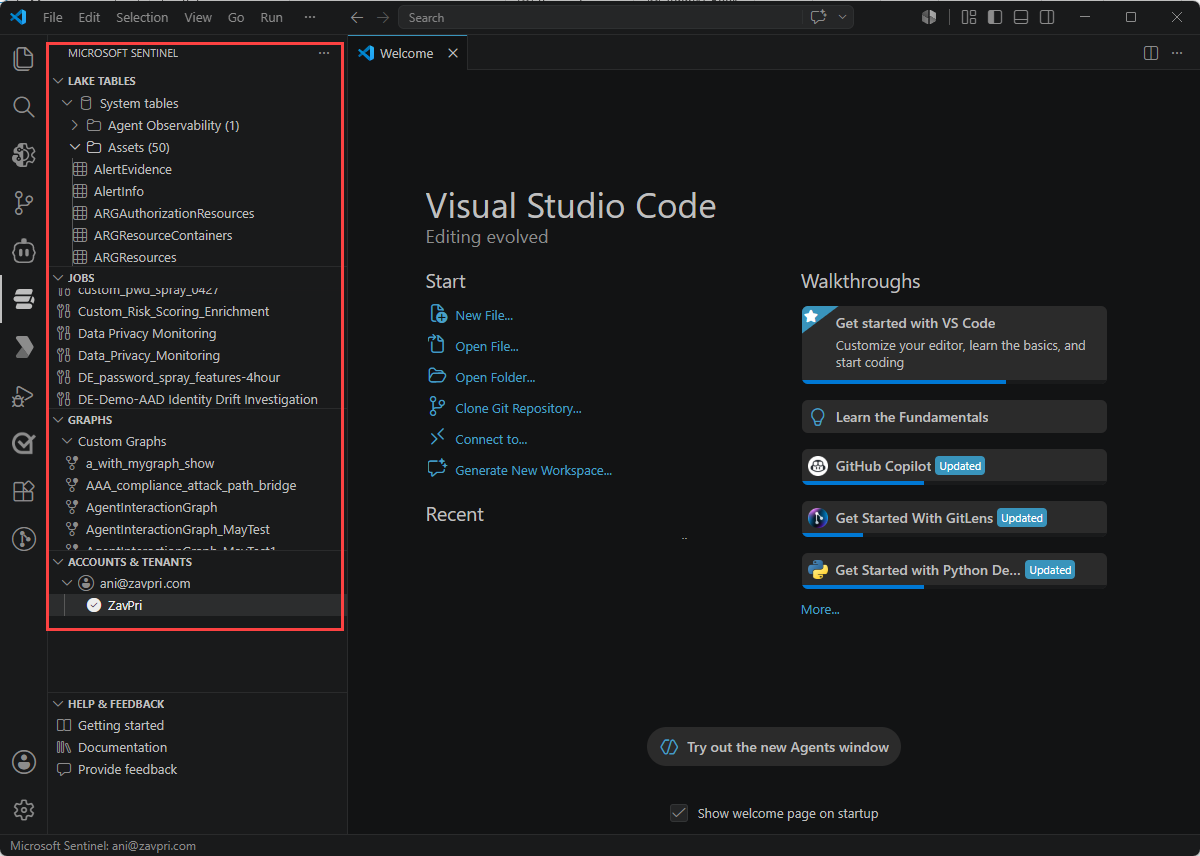Open the Search view in activity bar
The height and width of the screenshot is (856, 1200).
click(23, 107)
